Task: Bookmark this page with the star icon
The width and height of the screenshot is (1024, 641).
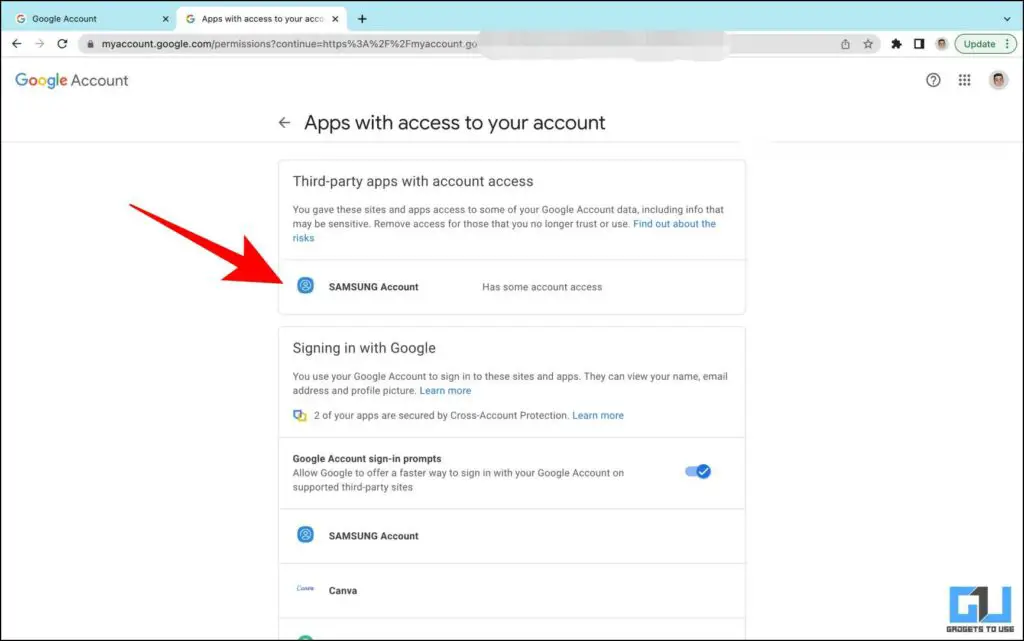Action: point(868,44)
